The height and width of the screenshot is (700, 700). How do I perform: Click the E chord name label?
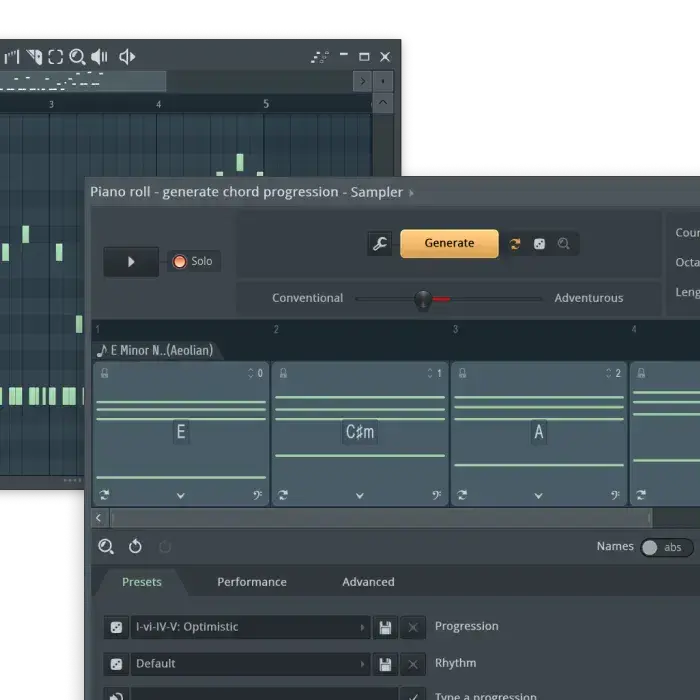point(181,432)
